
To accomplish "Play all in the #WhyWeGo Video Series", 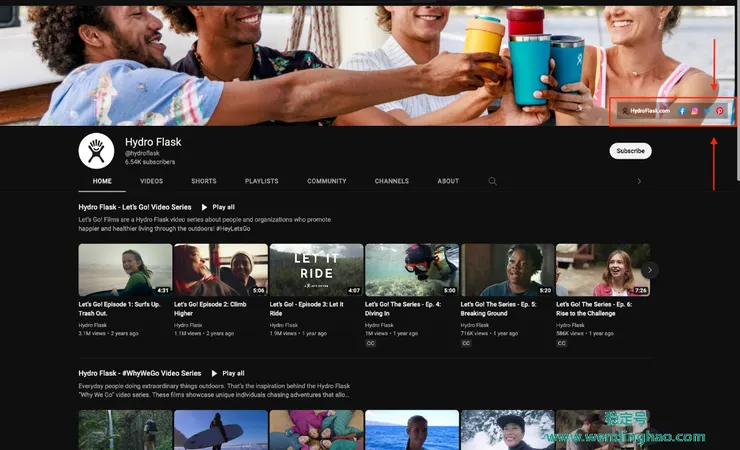I will [228, 373].
